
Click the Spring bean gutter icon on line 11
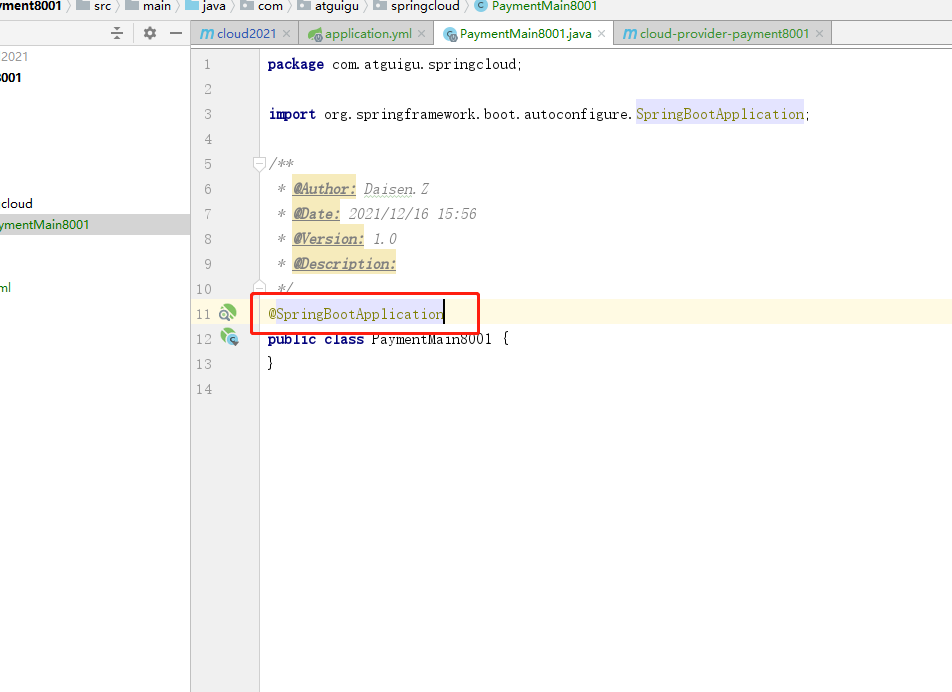228,313
